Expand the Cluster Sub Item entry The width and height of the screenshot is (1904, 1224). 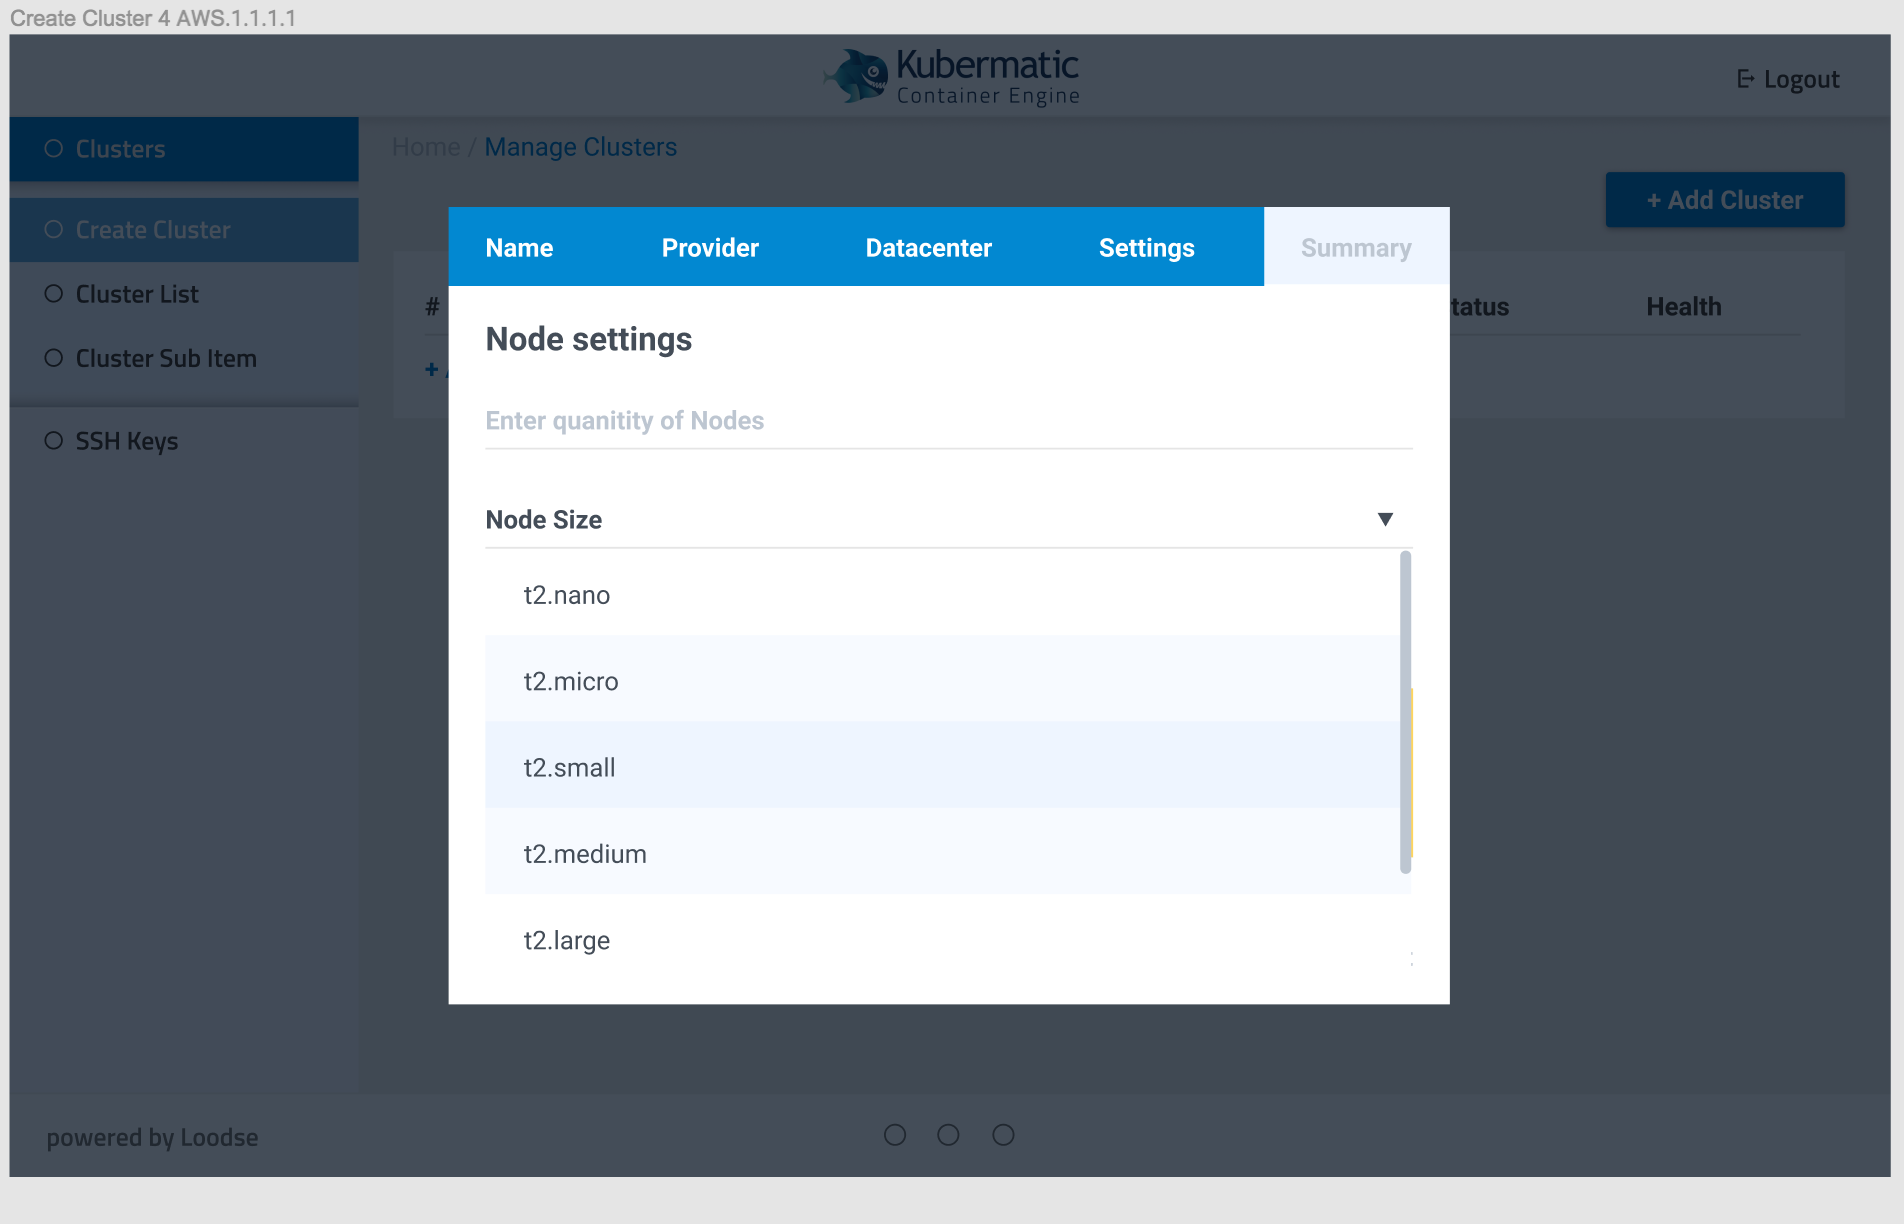click(165, 357)
